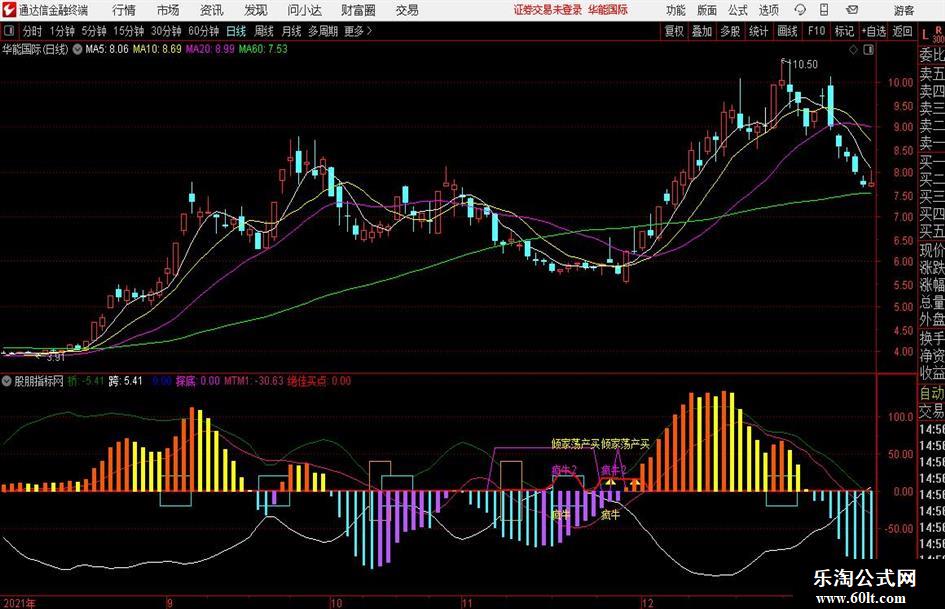Image resolution: width=945 pixels, height=609 pixels.
Task: Open the 行情 menu
Action: pos(124,10)
